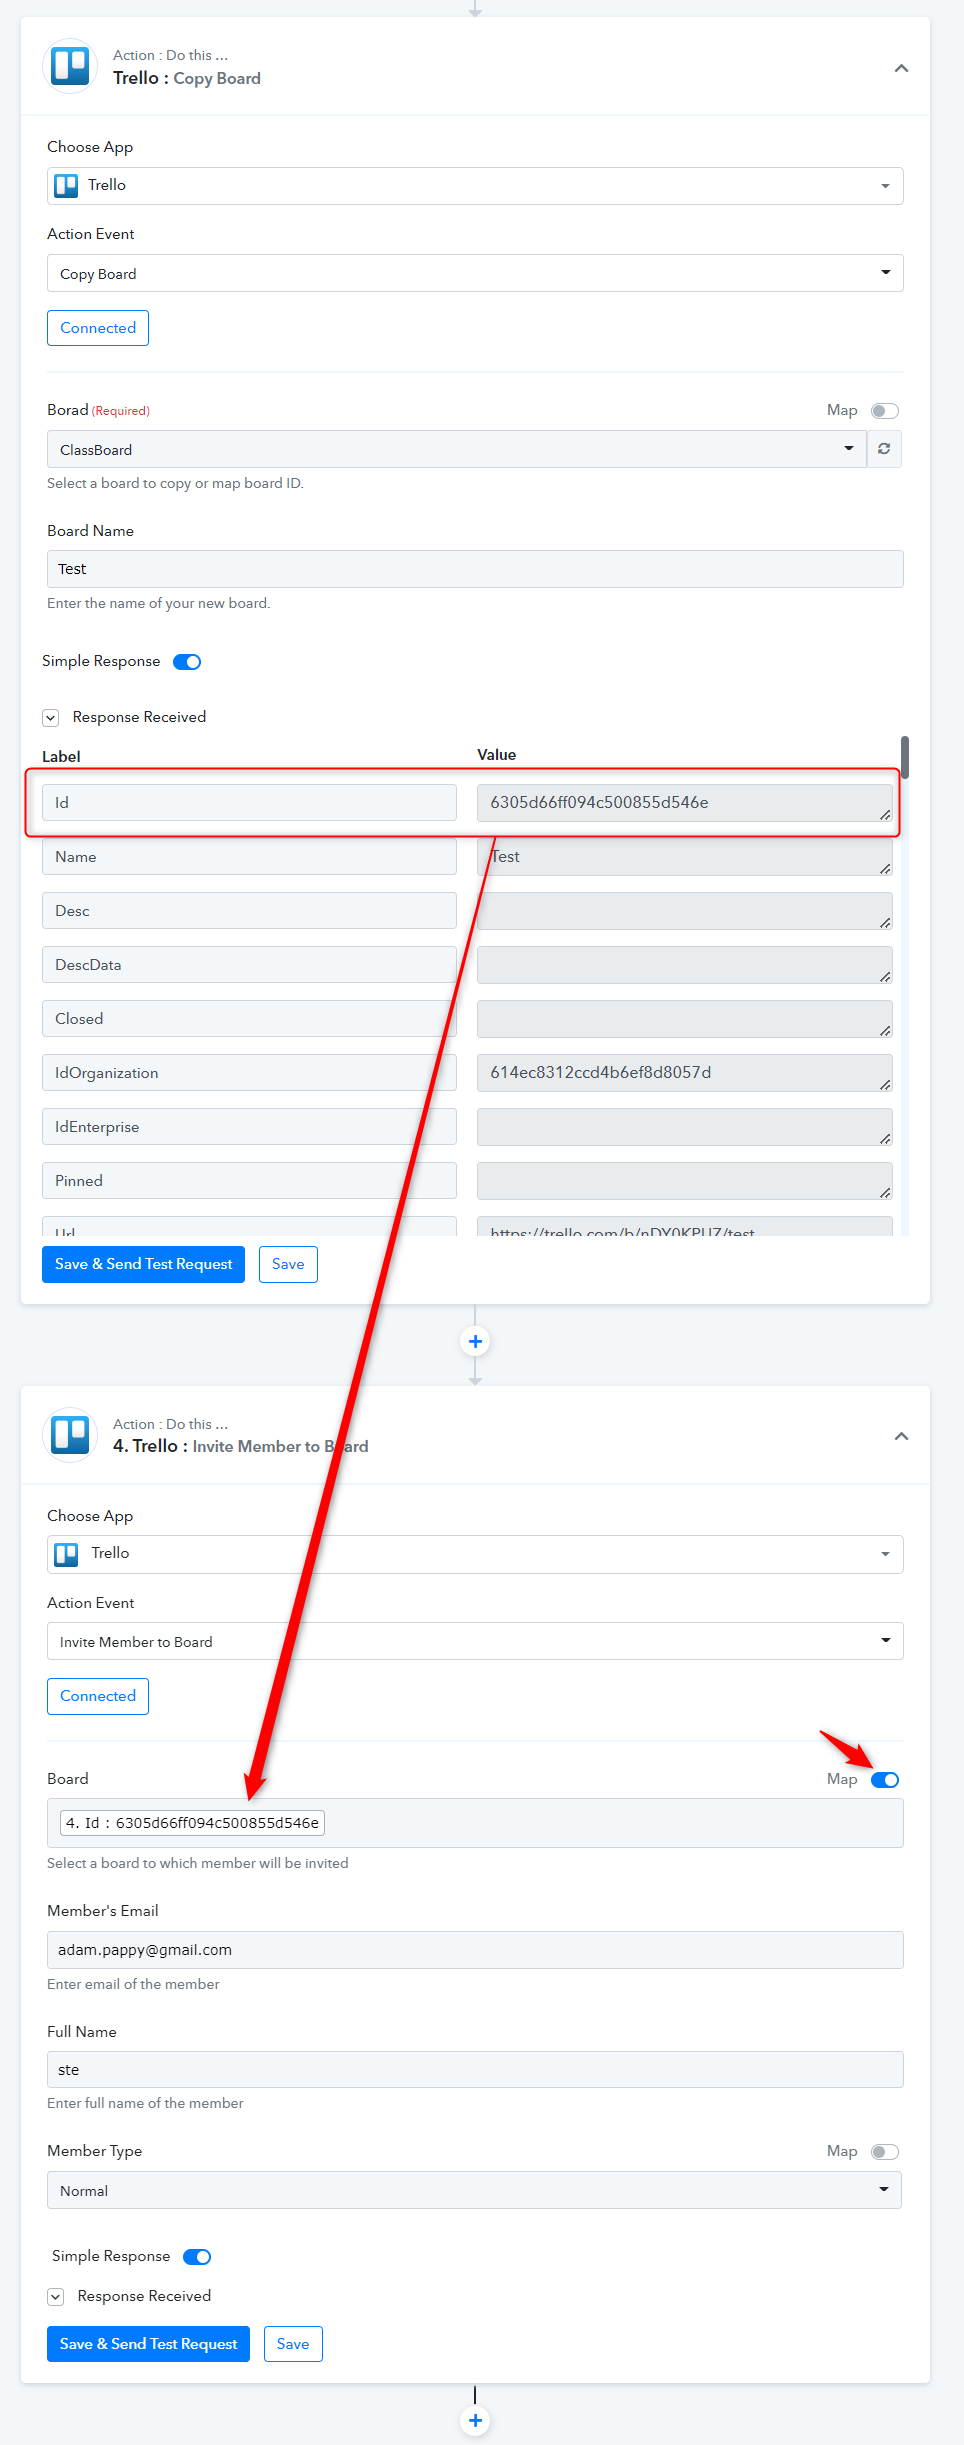Click the Trello icon inside second Choose App field
Image resolution: width=964 pixels, height=2445 pixels.
[66, 1554]
